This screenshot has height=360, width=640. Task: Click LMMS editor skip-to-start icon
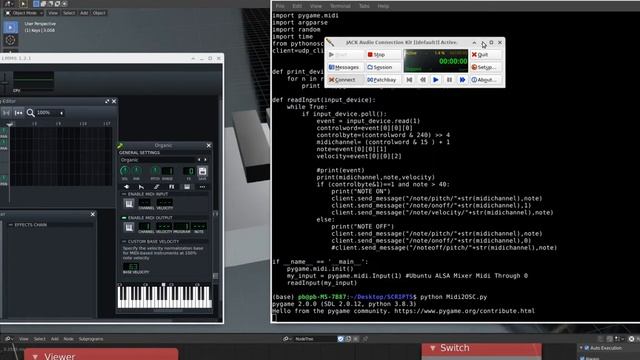pos(19,113)
